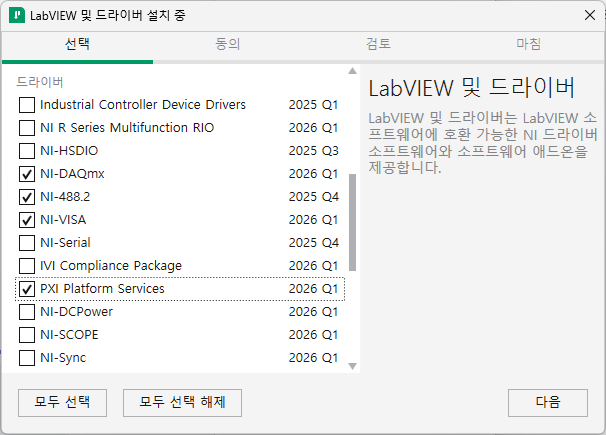Select the NI-HSDIO driver checkbox
Image resolution: width=606 pixels, height=435 pixels.
click(27, 151)
